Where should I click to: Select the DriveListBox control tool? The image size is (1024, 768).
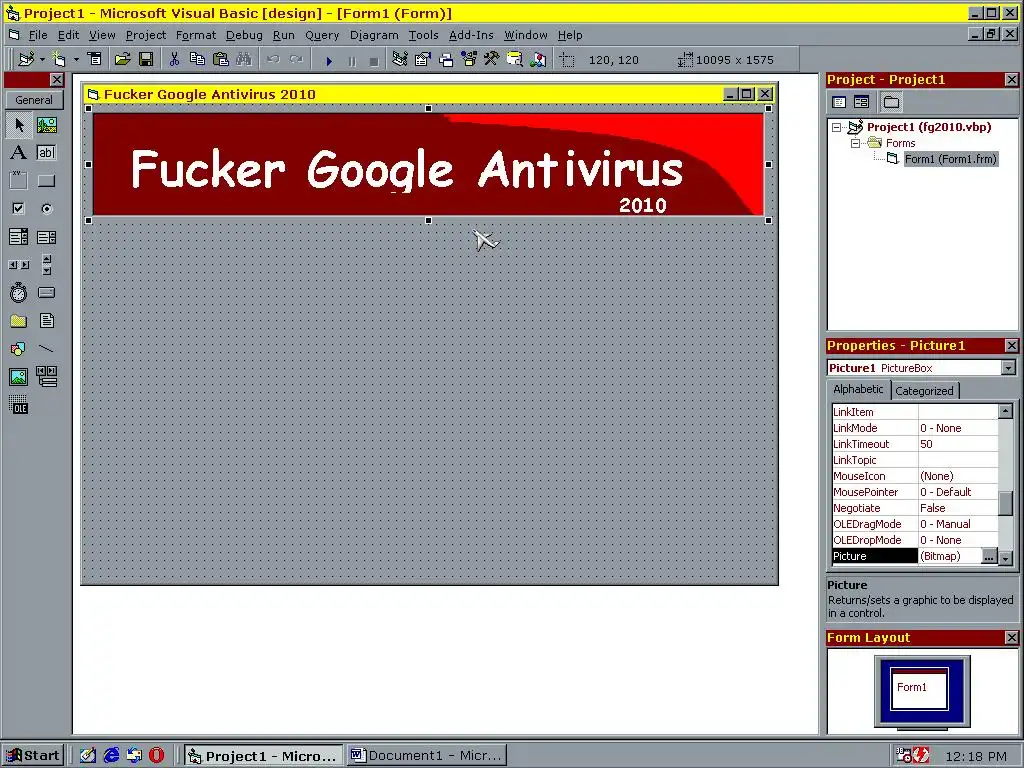pyautogui.click(x=46, y=293)
